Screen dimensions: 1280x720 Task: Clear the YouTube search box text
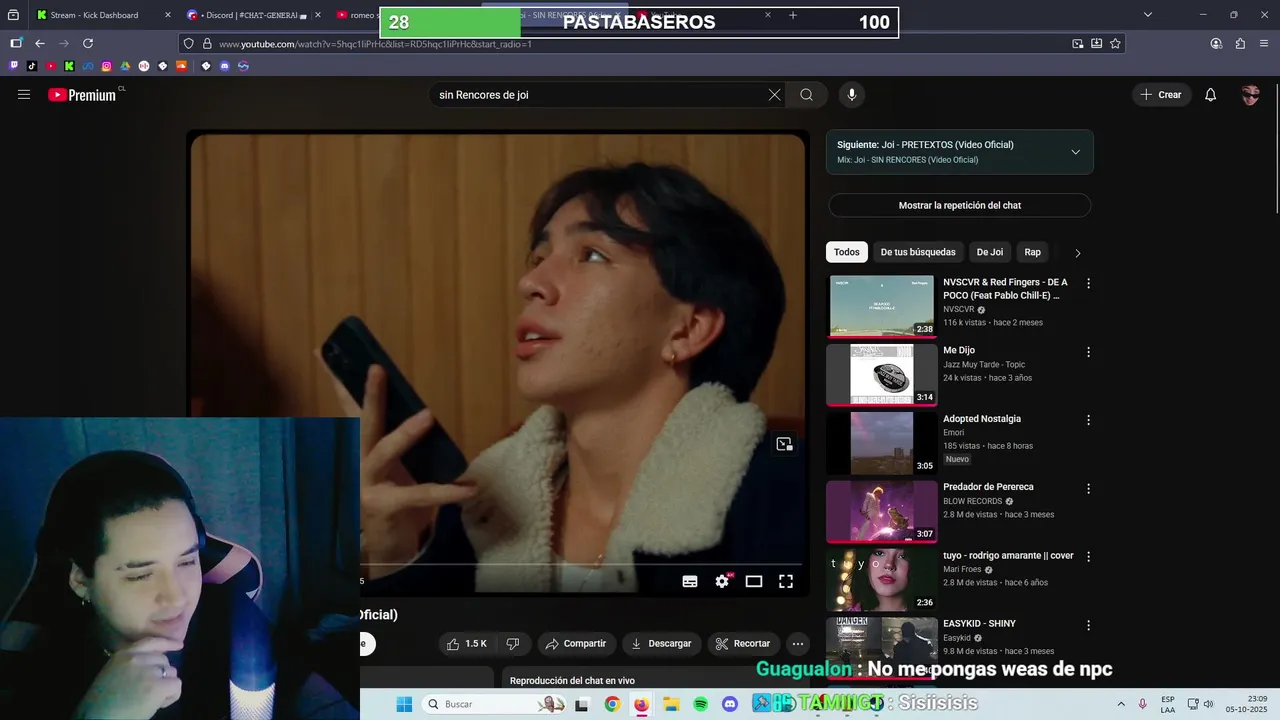tap(774, 95)
